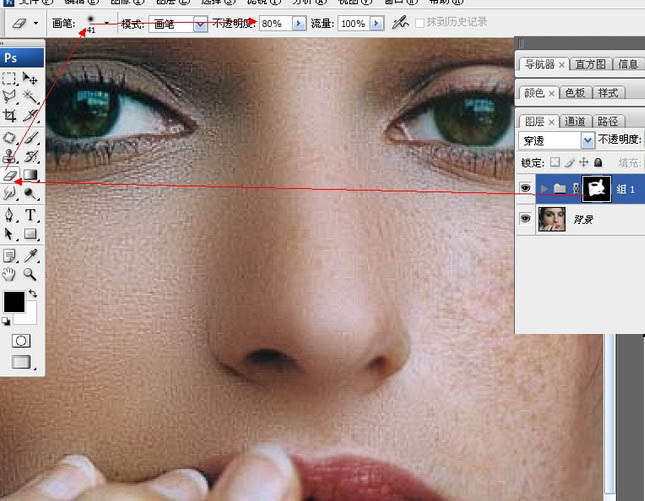The width and height of the screenshot is (645, 501).
Task: Reset to default black and white colors
Action: tap(6, 321)
